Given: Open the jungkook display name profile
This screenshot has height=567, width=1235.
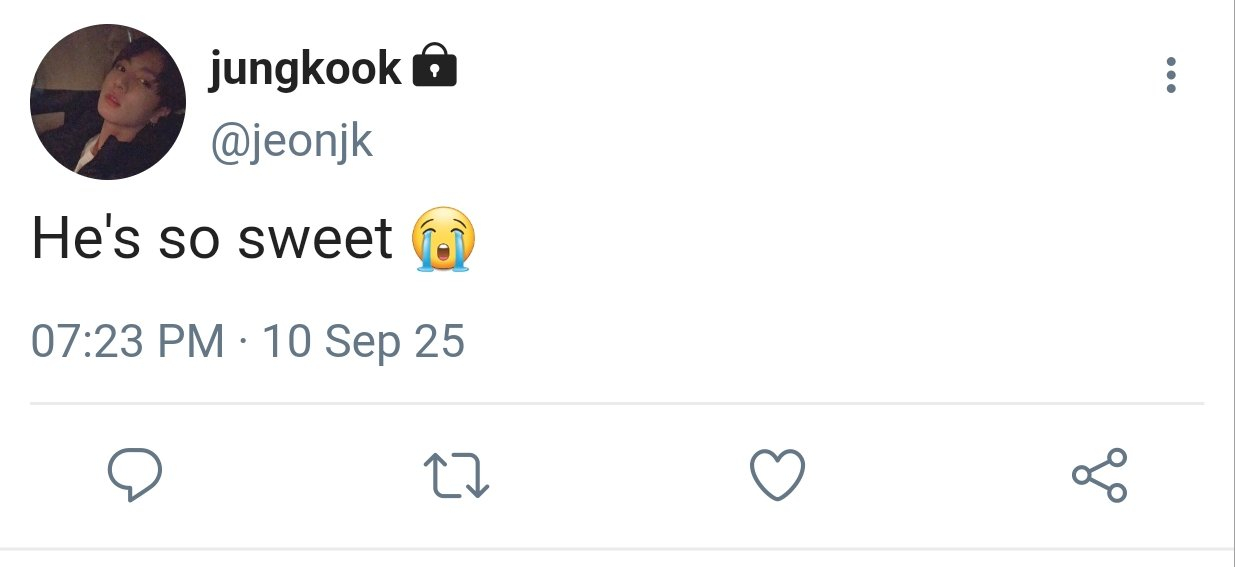Looking at the screenshot, I should click(x=305, y=69).
